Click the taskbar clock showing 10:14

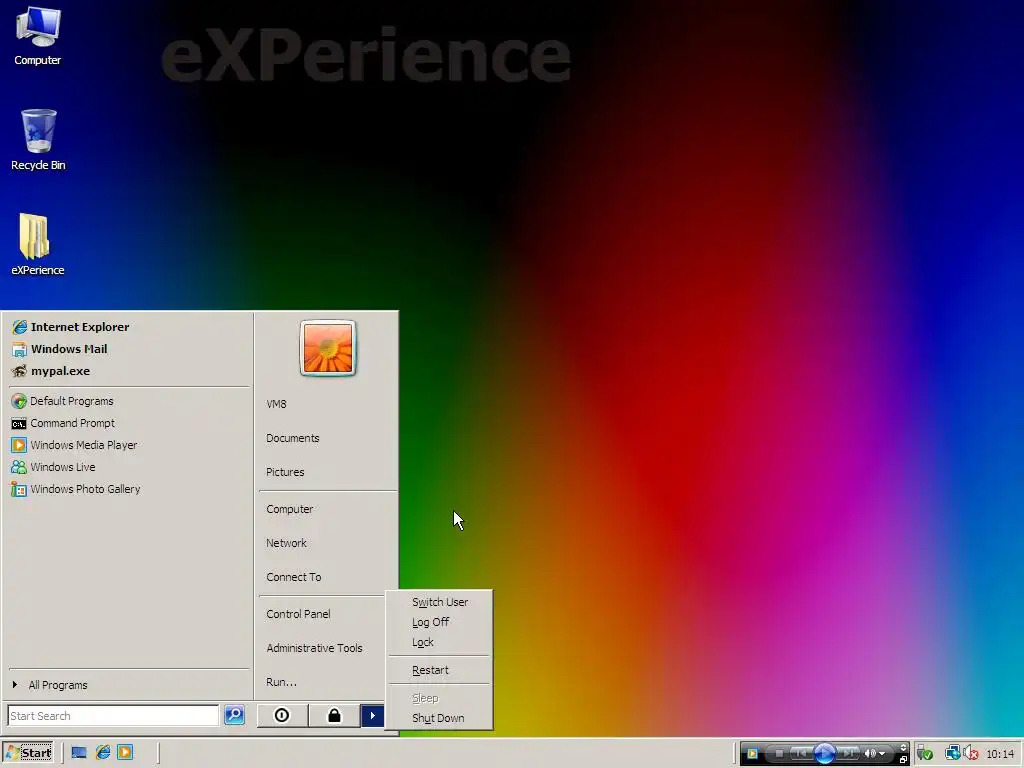pyautogui.click(x=1000, y=754)
